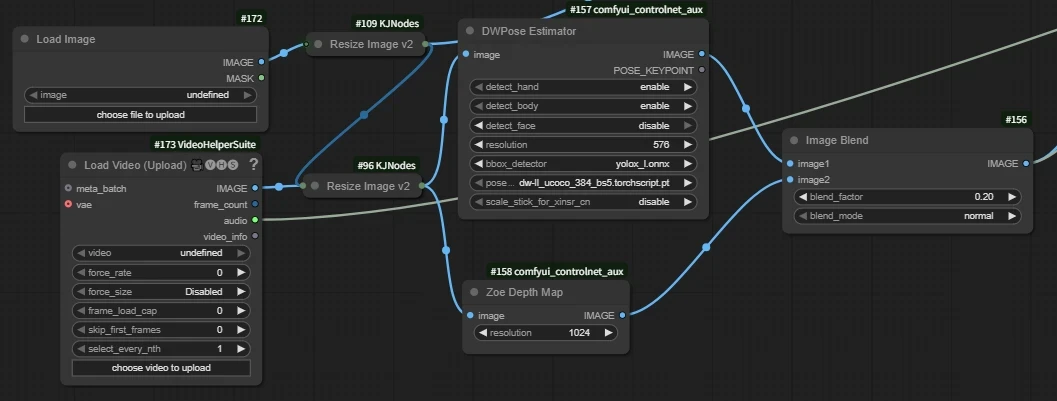Toggle scale_stick_for_xinsr_cn option
Image resolution: width=1057 pixels, height=401 pixels.
pos(585,202)
